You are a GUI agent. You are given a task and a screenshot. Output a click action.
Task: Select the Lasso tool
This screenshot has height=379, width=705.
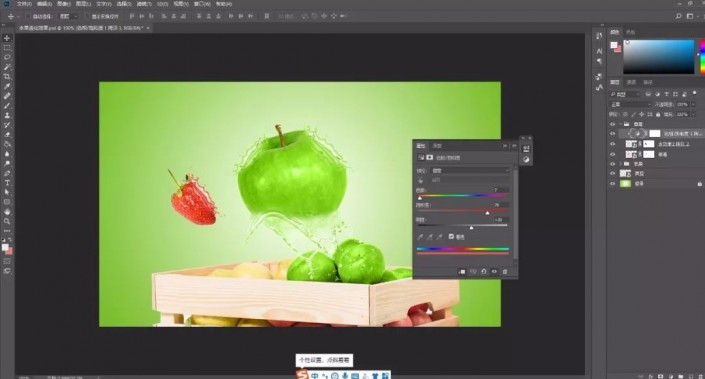7,58
